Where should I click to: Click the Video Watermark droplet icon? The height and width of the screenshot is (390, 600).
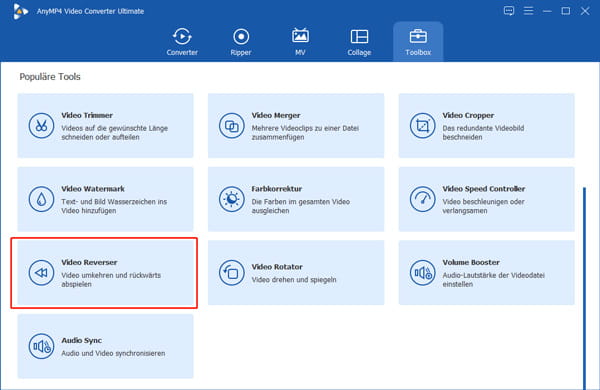tap(41, 199)
